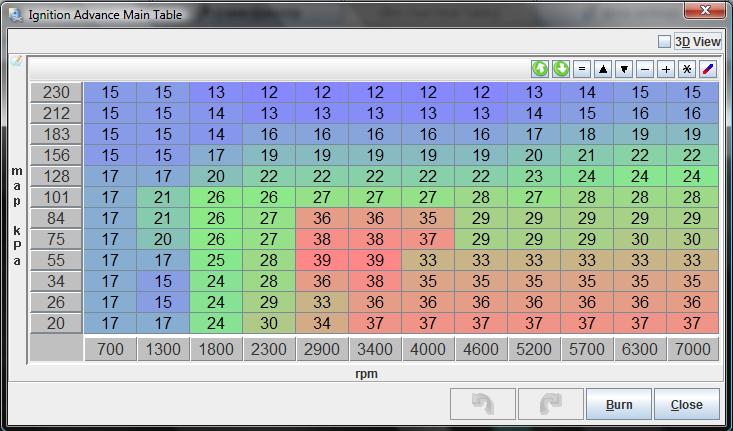Select cell 39 at 55 kPa, 2900 rpm
Screen dimensions: 733x431
[322, 260]
